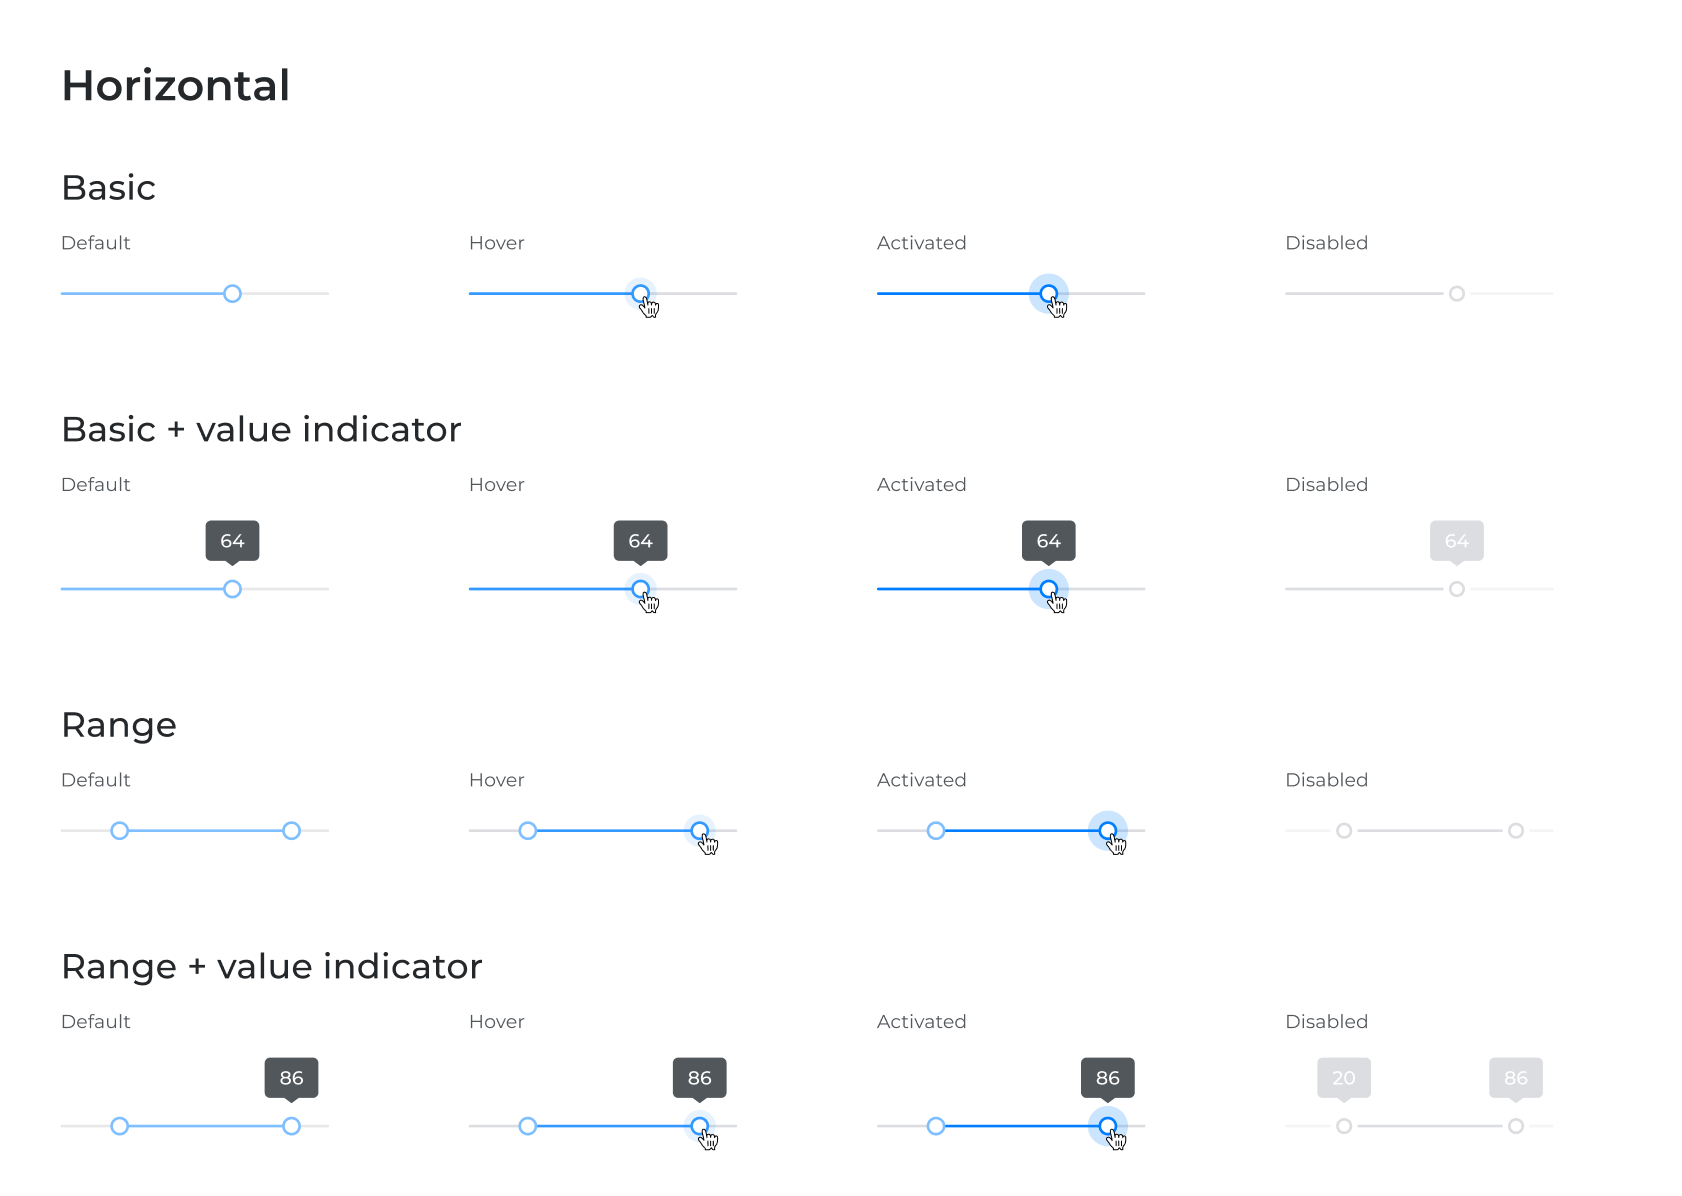Screen dimensions: 1682x1196
Task: Click the Basic Disabled slider handle
Action: 1457,293
